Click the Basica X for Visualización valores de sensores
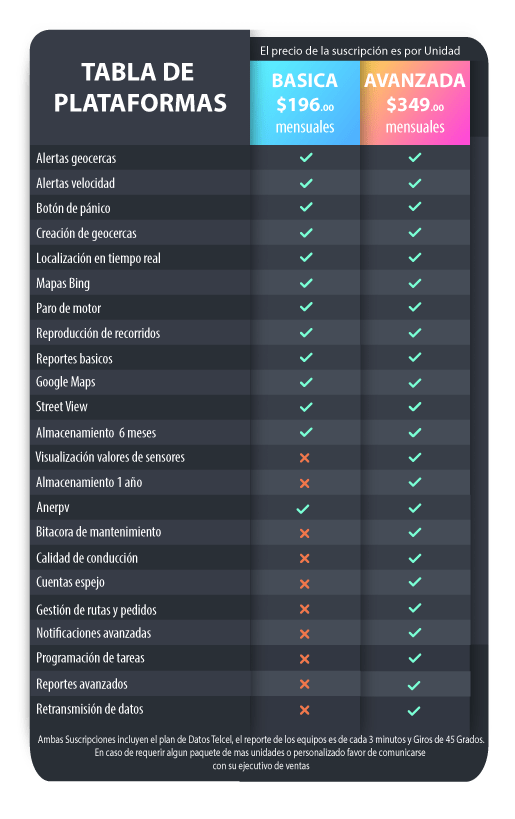 [305, 458]
